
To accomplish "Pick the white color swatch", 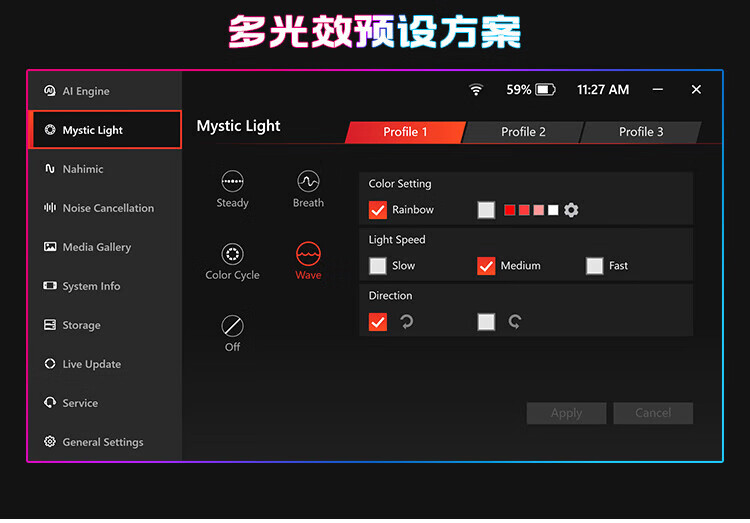I will click(x=553, y=210).
